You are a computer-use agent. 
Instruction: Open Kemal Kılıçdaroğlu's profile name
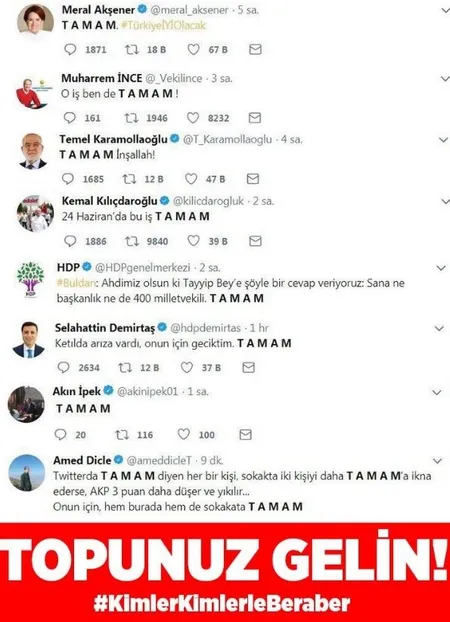110,201
